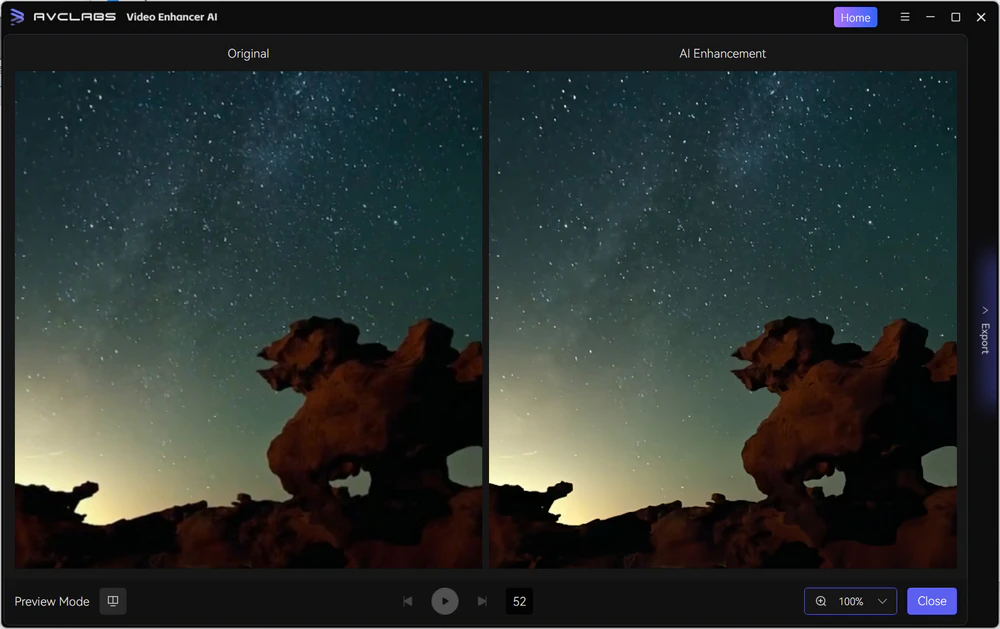Toggle the comparison Preview Mode display
Viewport: 1000px width, 629px height.
pos(112,601)
